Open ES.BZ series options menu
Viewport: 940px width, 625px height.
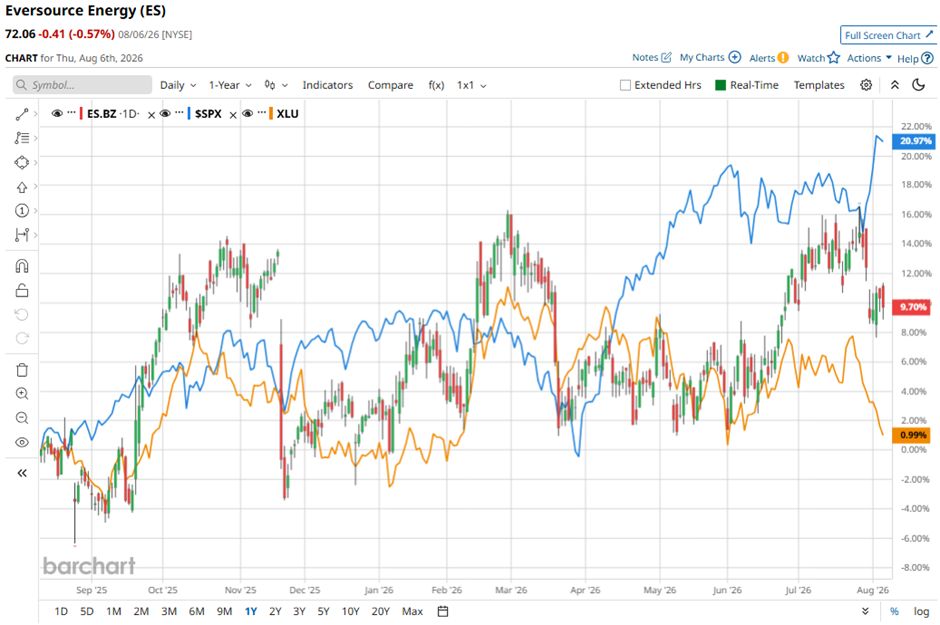pyautogui.click(x=71, y=113)
